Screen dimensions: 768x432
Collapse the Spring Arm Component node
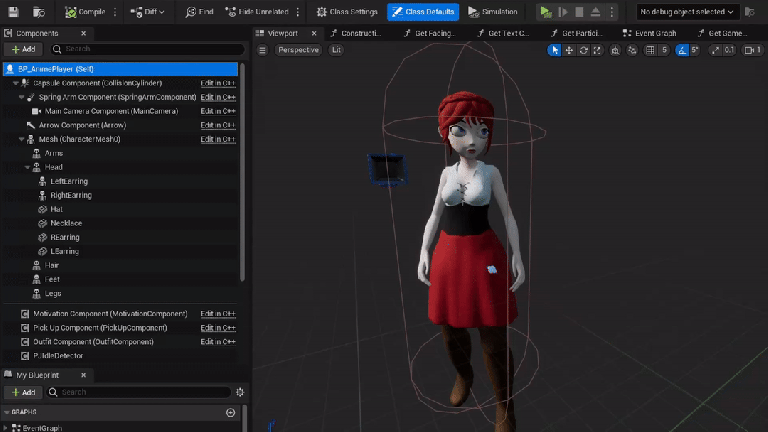[21, 97]
